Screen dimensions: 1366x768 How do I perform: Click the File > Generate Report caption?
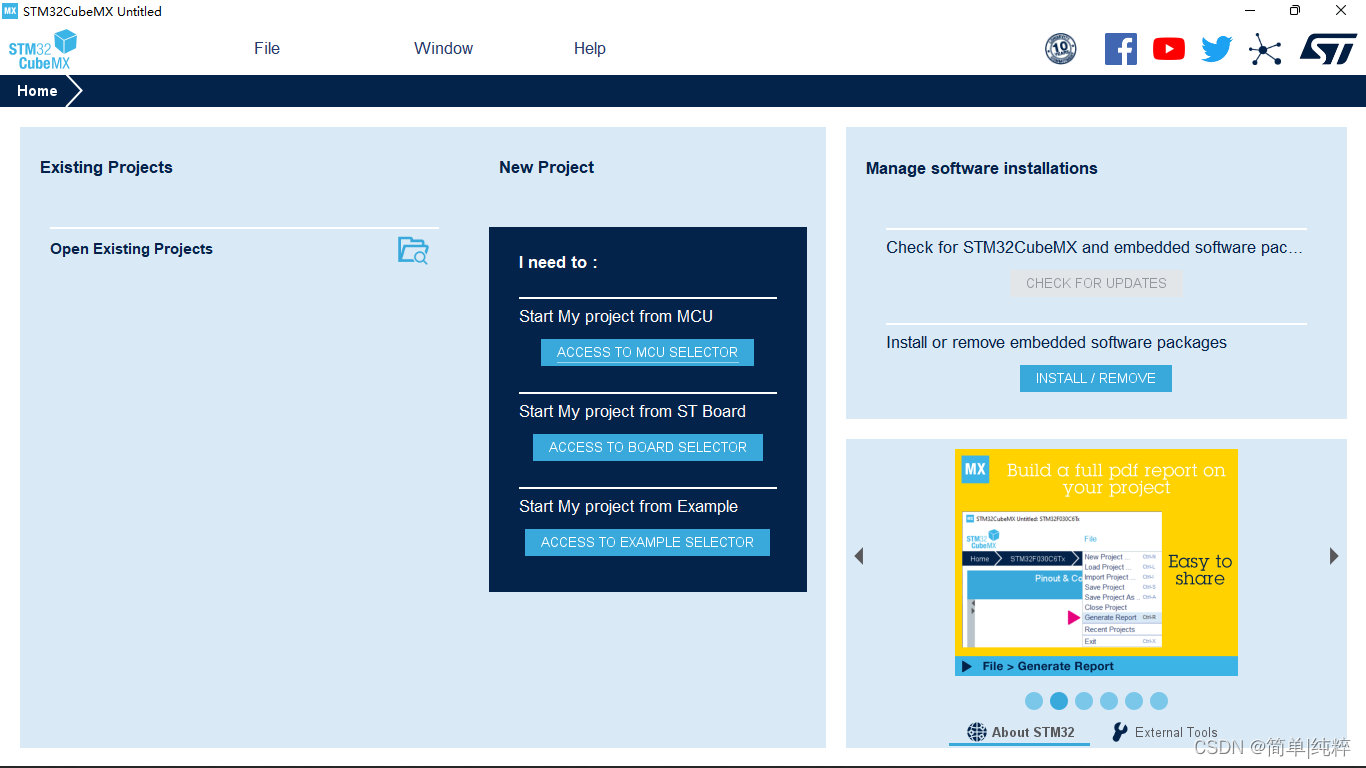1048,666
